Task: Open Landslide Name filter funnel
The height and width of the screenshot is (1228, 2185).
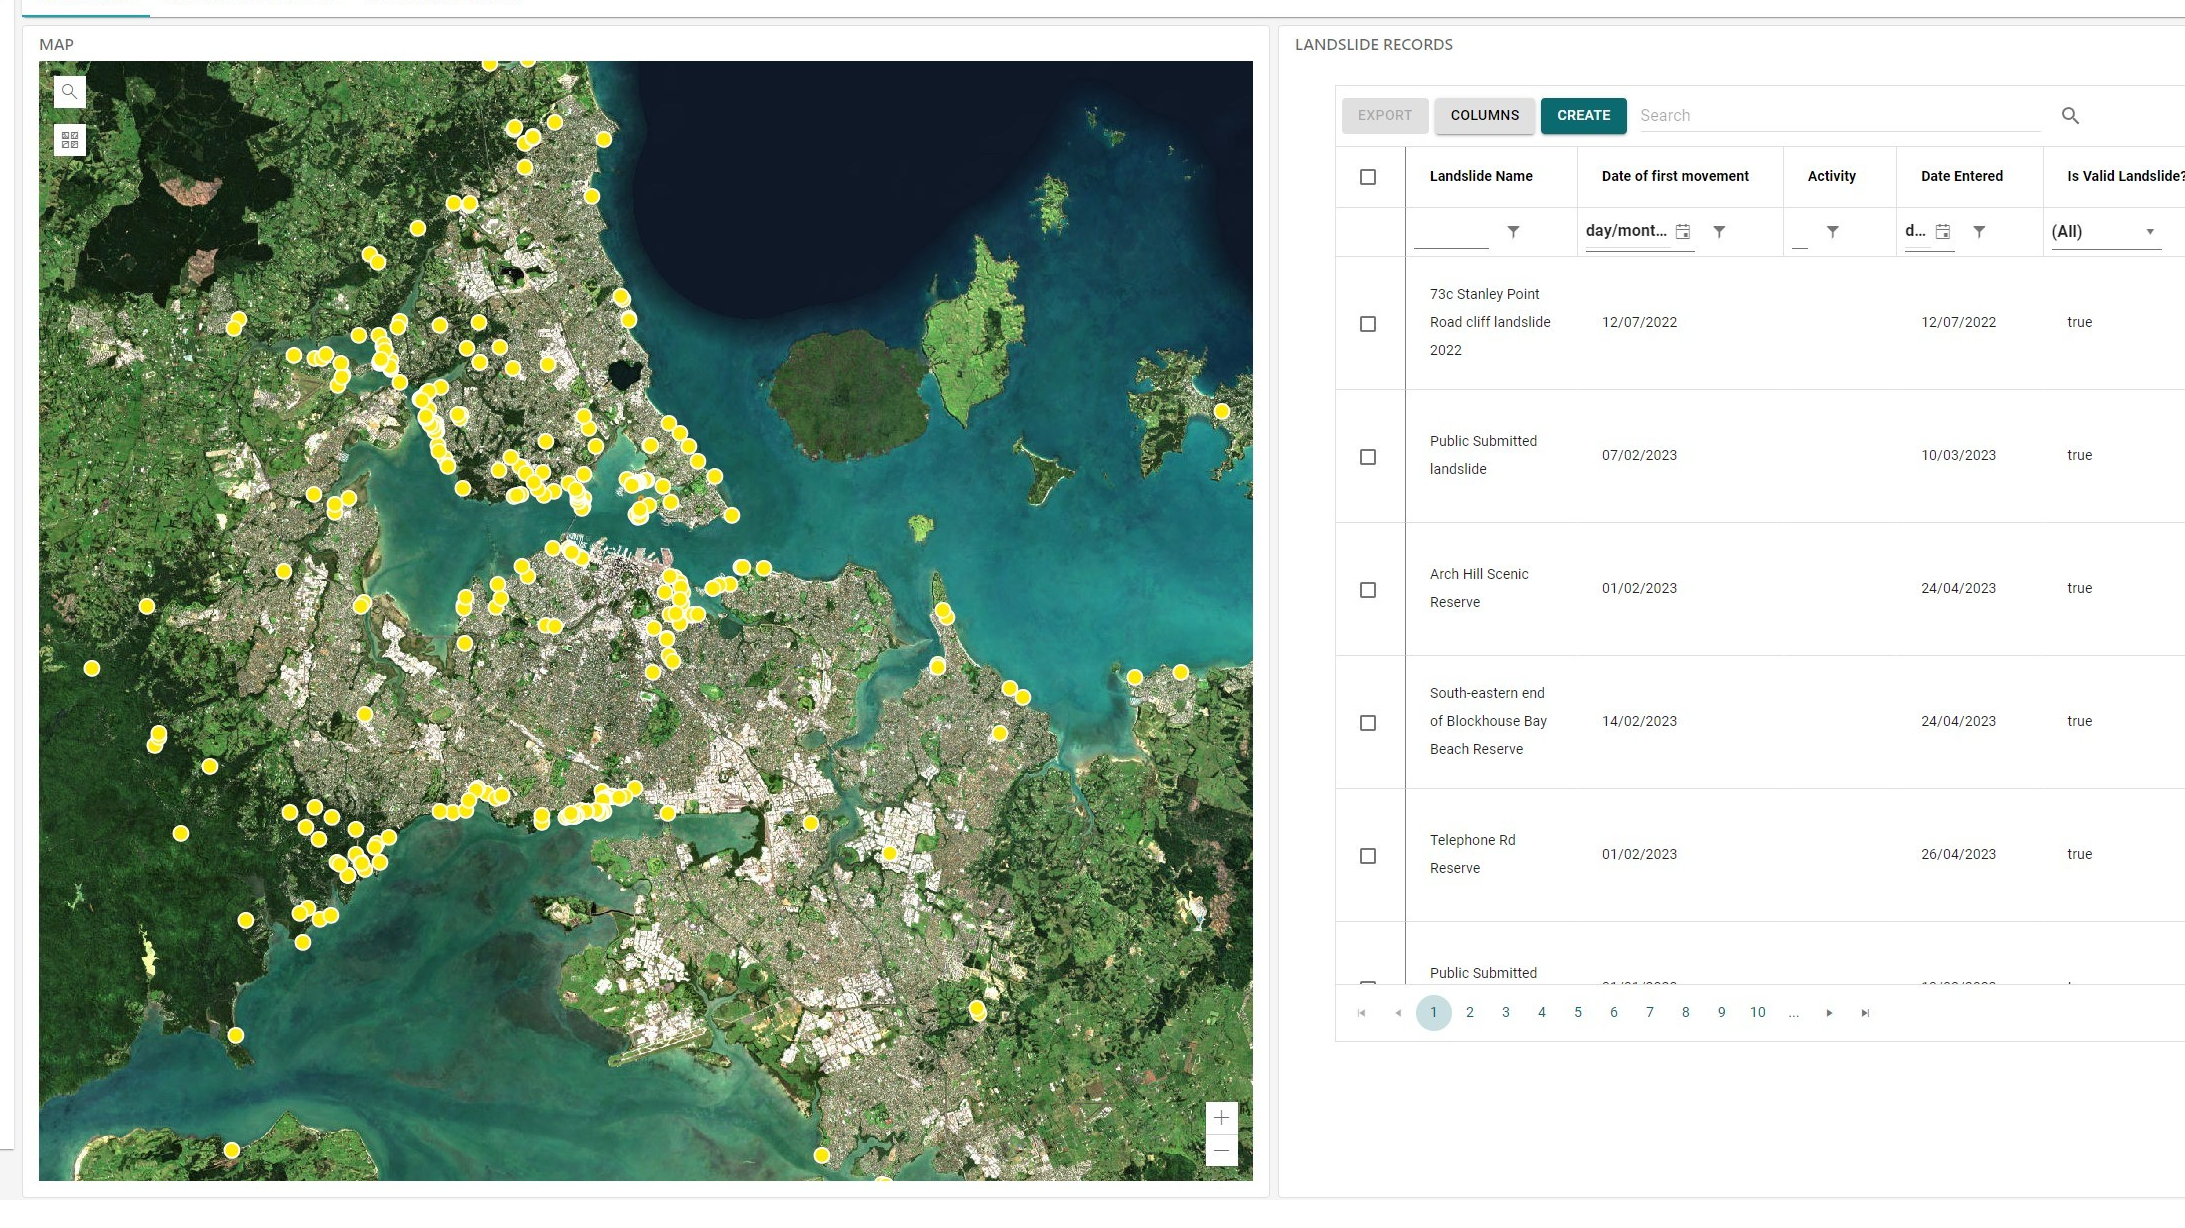Action: coord(1513,232)
